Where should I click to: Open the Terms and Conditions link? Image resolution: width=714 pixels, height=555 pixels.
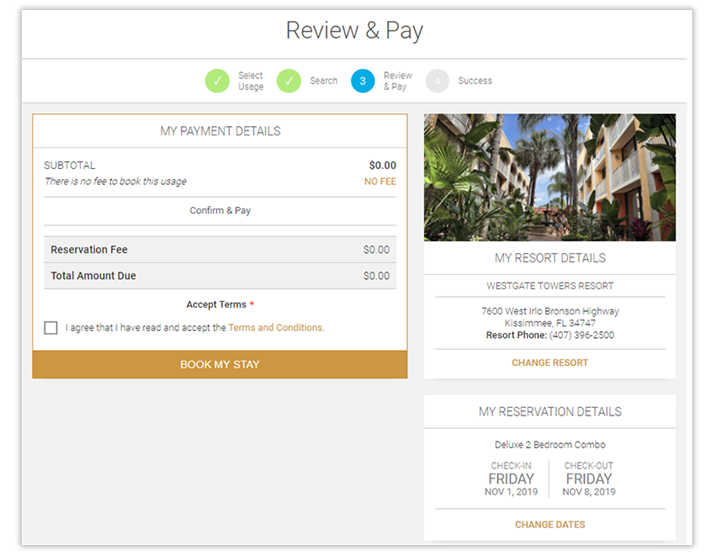(x=276, y=327)
